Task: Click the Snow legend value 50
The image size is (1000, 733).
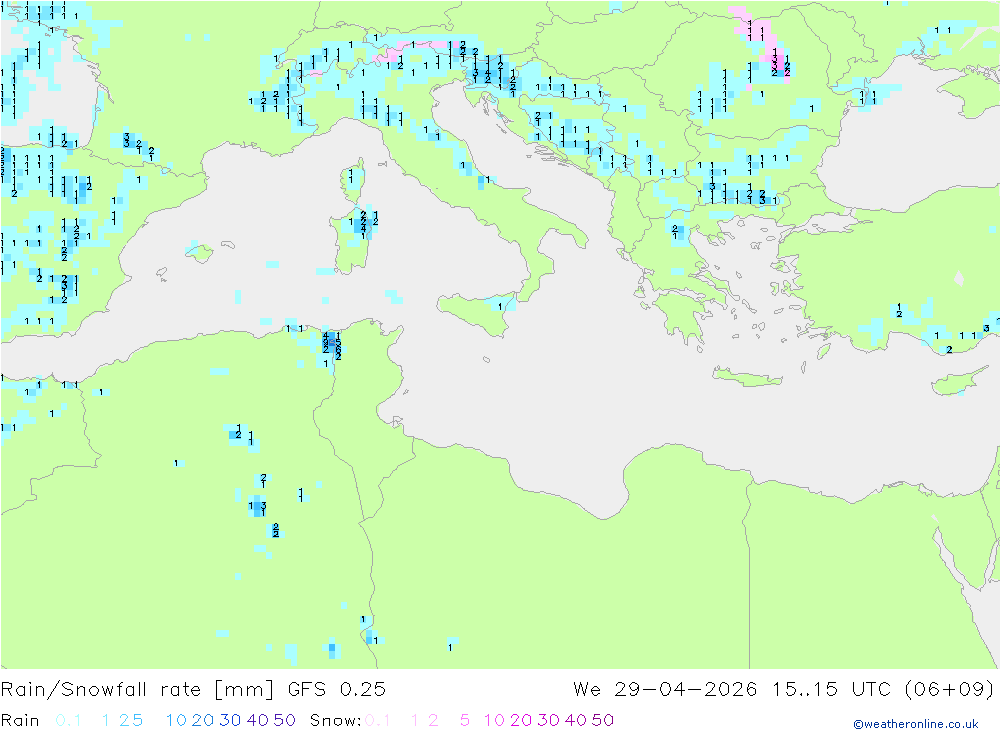Action: click(x=603, y=720)
